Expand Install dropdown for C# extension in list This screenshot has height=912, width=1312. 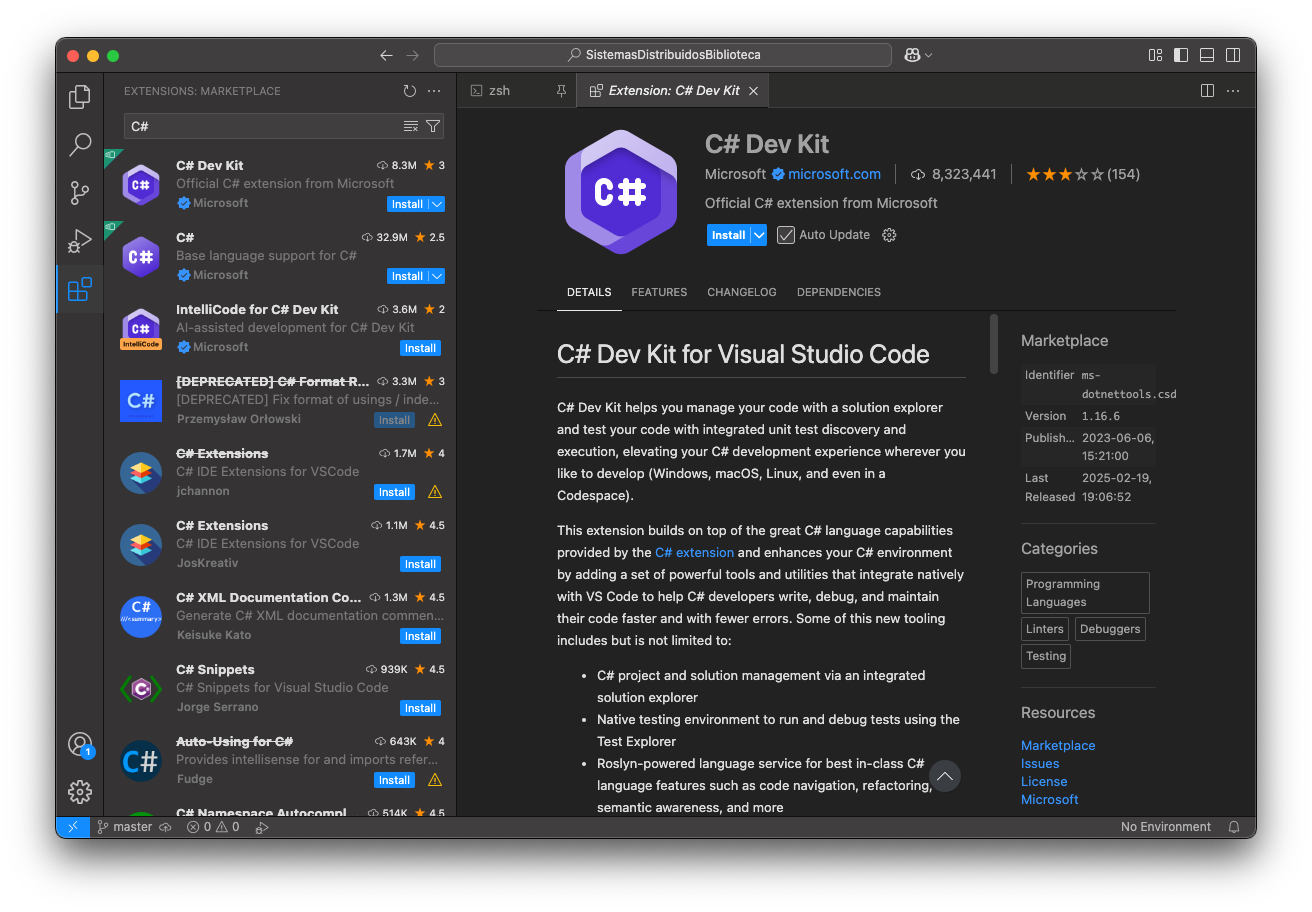437,276
